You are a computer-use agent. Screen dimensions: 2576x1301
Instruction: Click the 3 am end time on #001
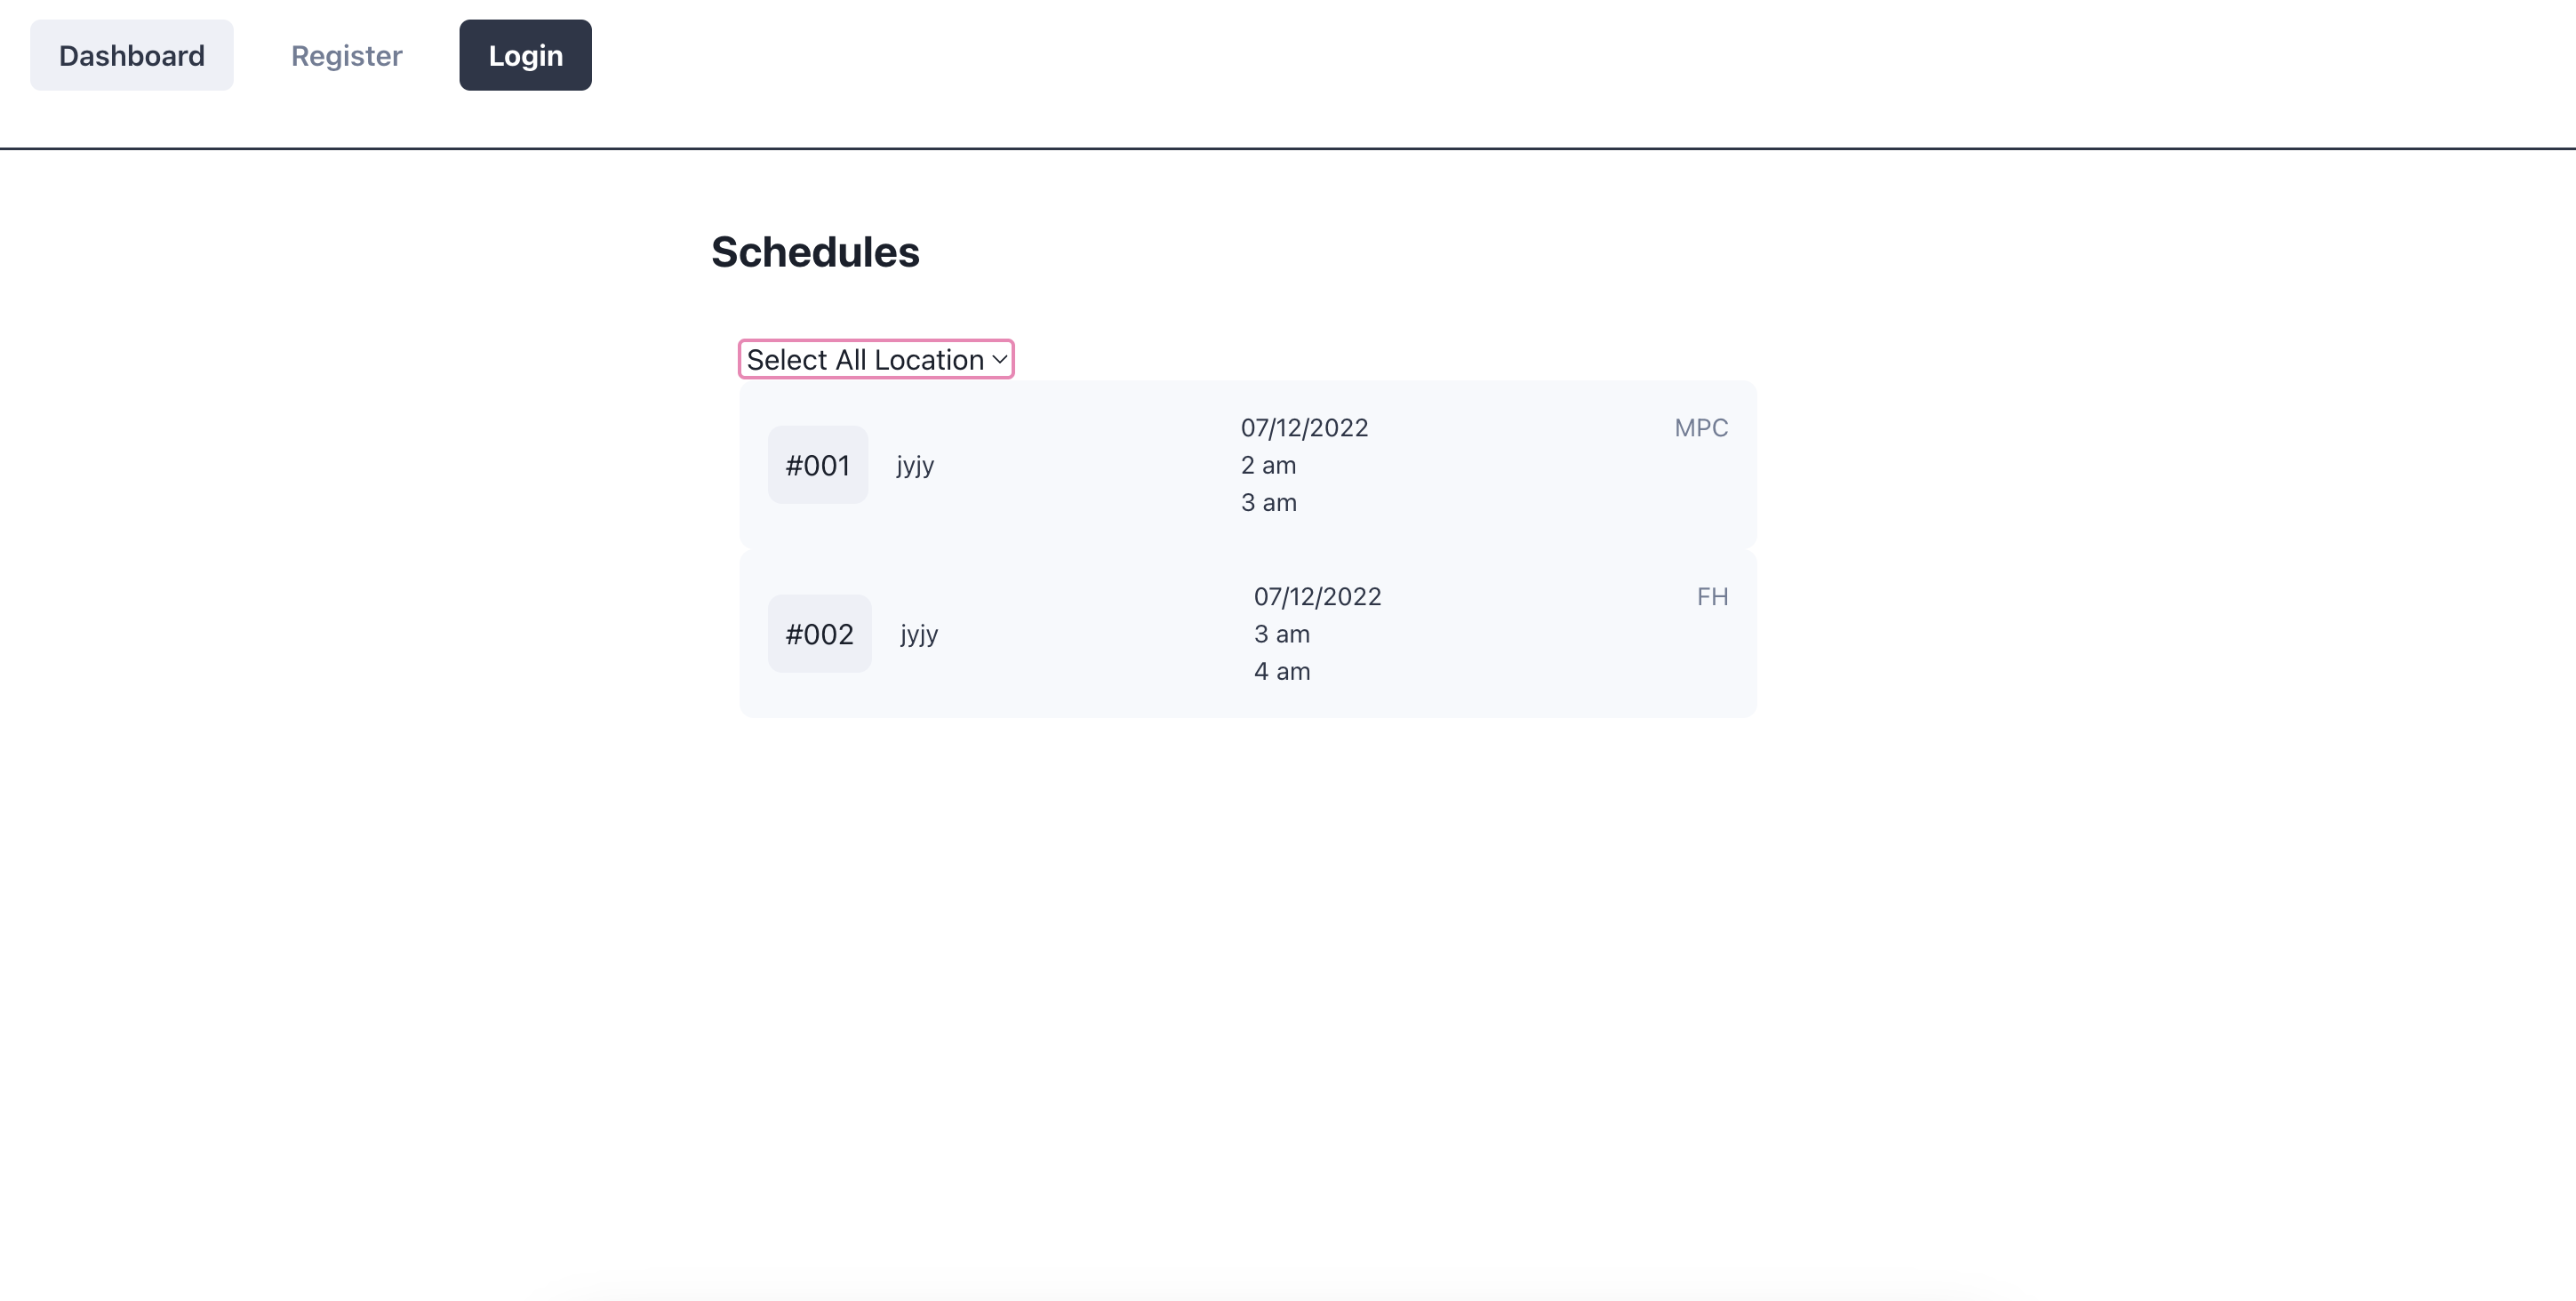(x=1268, y=503)
